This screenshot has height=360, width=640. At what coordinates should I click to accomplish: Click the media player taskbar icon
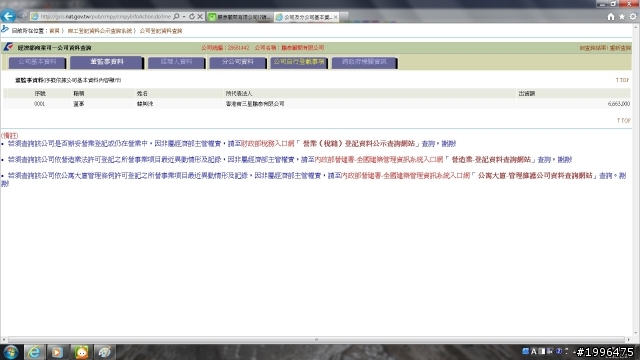[x=57, y=352]
